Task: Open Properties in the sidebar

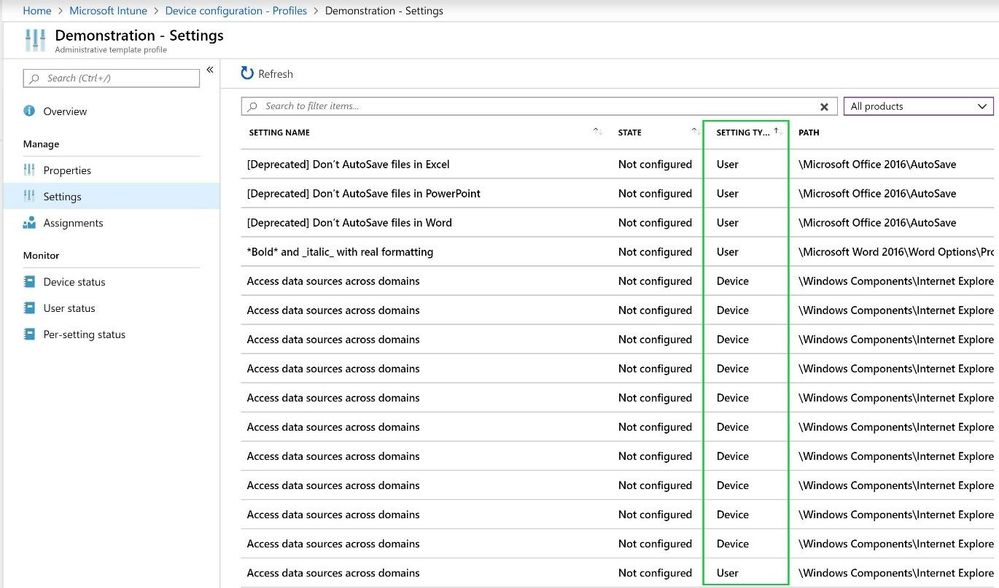Action: [x=67, y=170]
